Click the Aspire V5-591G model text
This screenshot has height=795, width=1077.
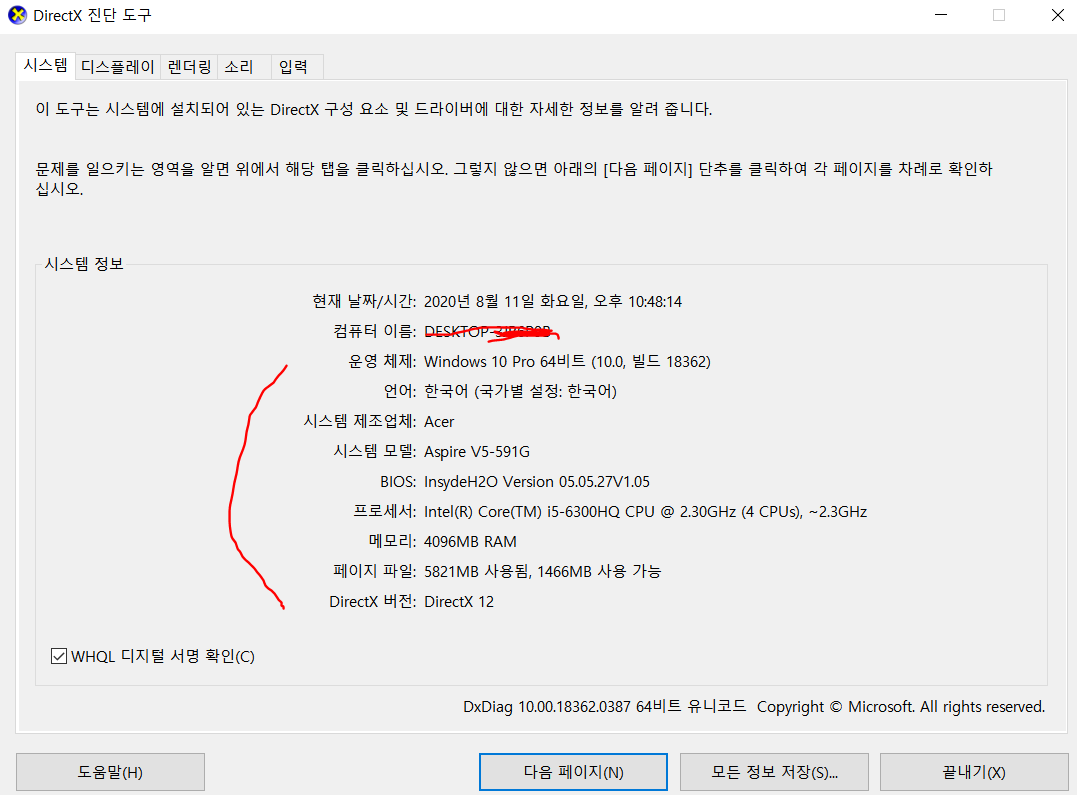(475, 451)
